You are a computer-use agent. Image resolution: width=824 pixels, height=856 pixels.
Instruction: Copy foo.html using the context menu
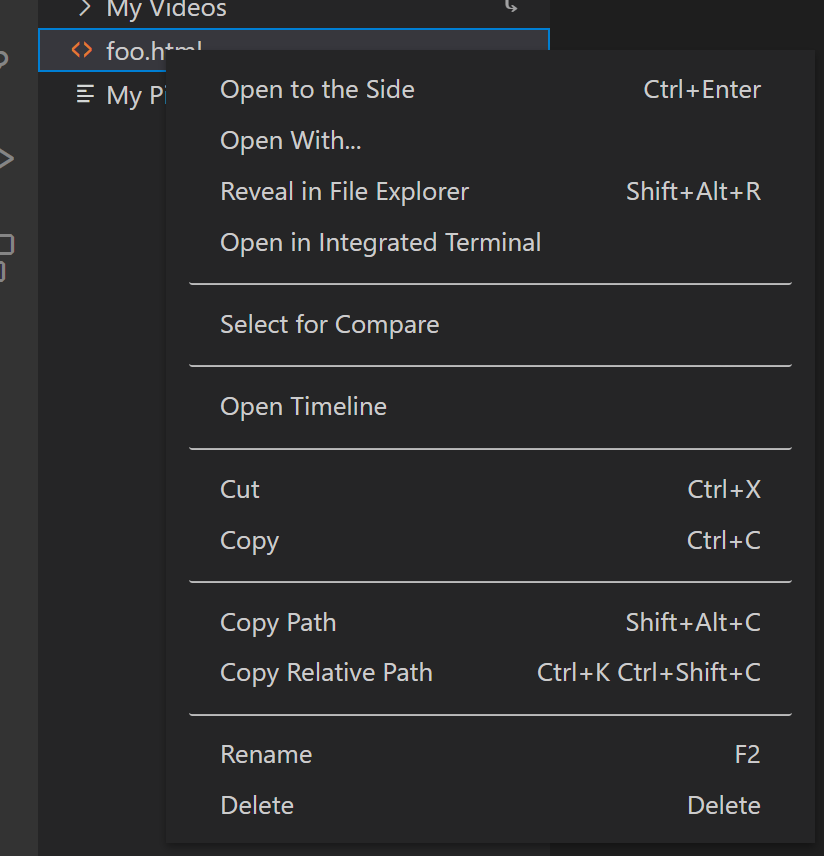click(249, 540)
